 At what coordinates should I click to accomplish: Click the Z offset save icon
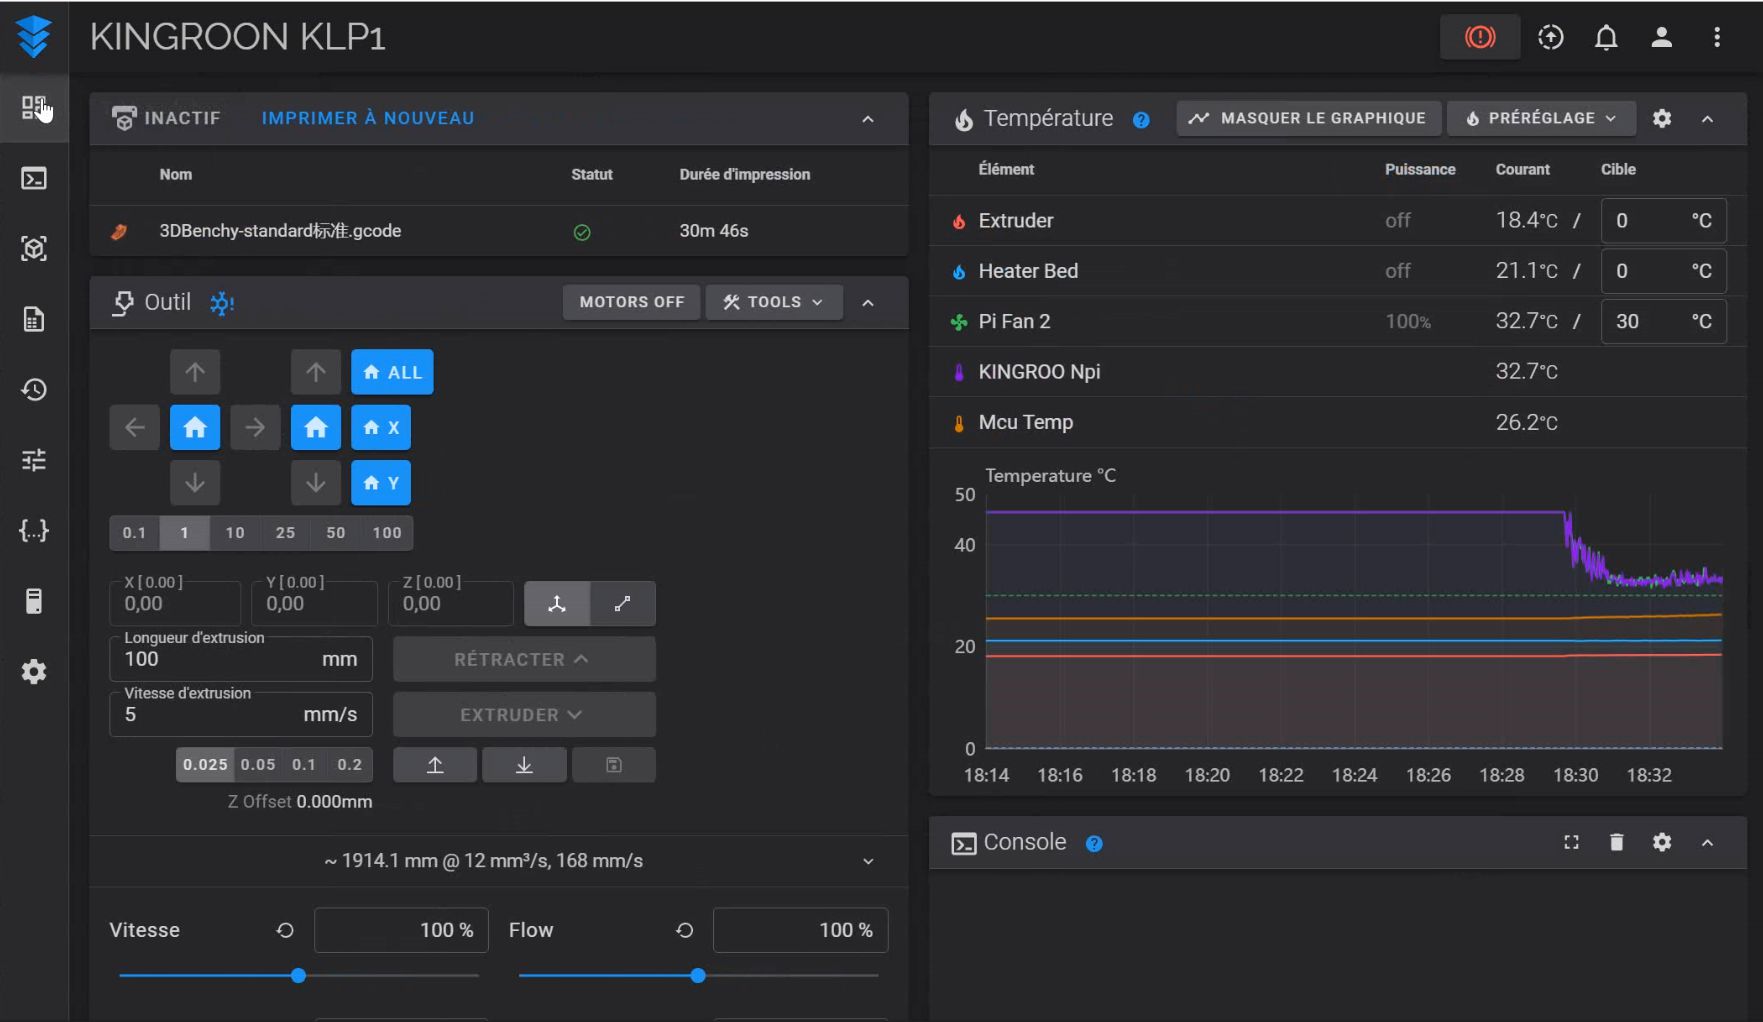tap(614, 765)
